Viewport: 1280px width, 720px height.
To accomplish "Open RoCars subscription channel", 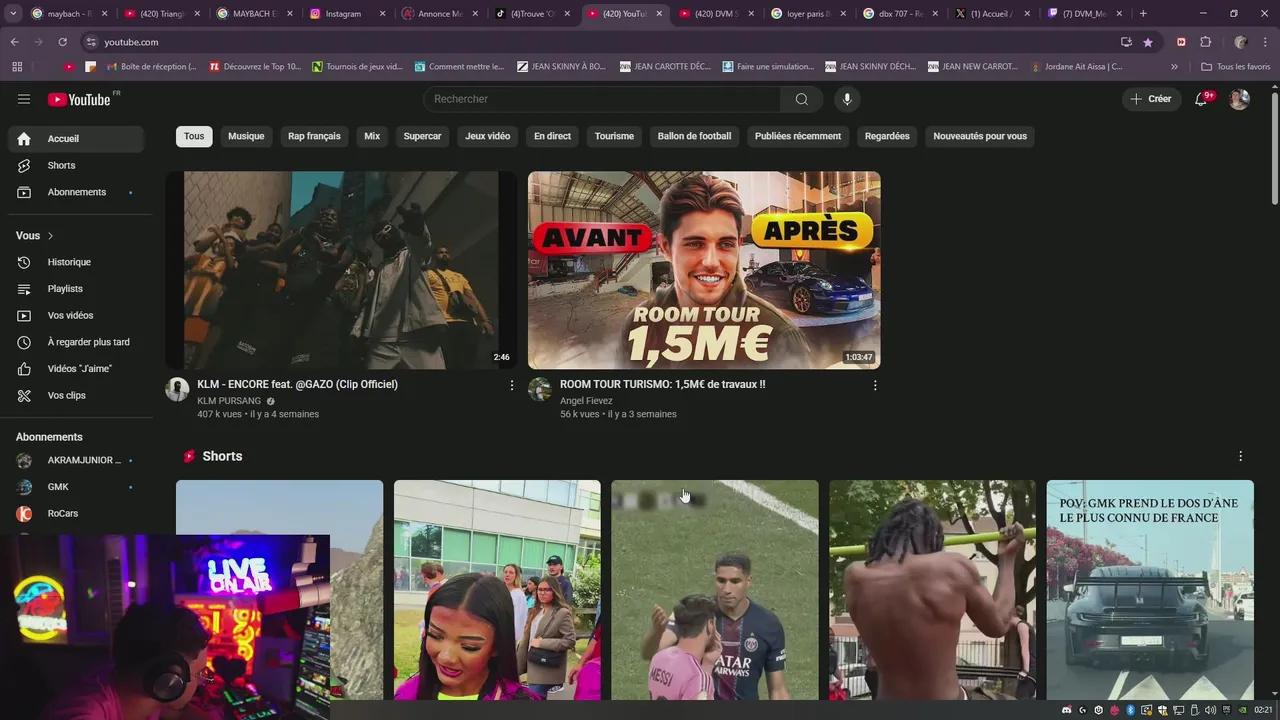I will pyautogui.click(x=76, y=513).
